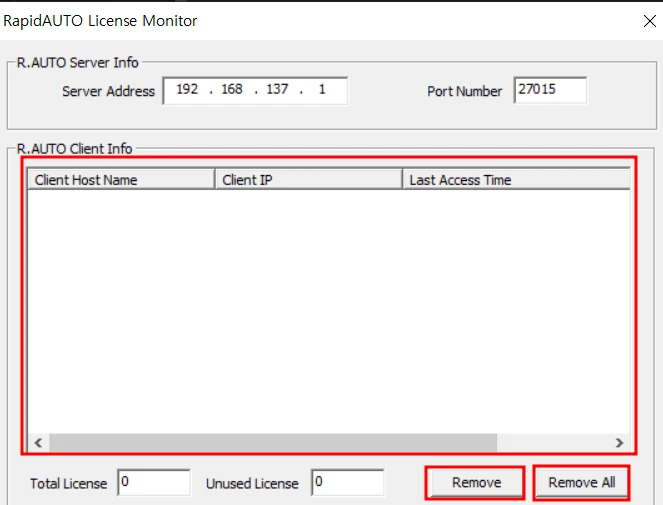Click the RapidAUTO License Monitor title bar
The height and width of the screenshot is (505, 663).
pos(300,20)
